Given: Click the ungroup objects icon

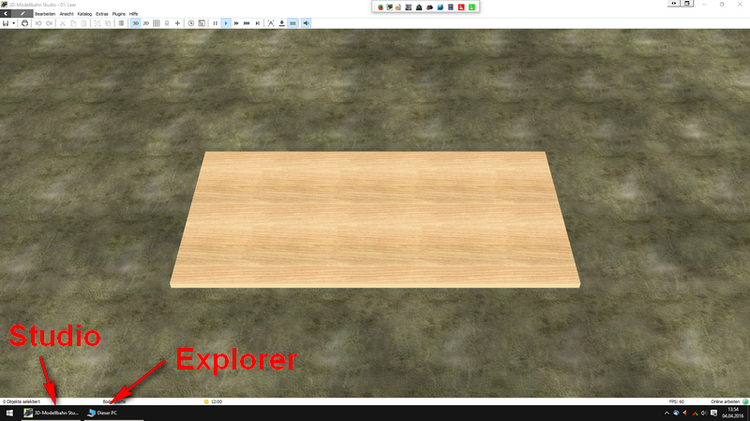Looking at the screenshot, I should 108,23.
